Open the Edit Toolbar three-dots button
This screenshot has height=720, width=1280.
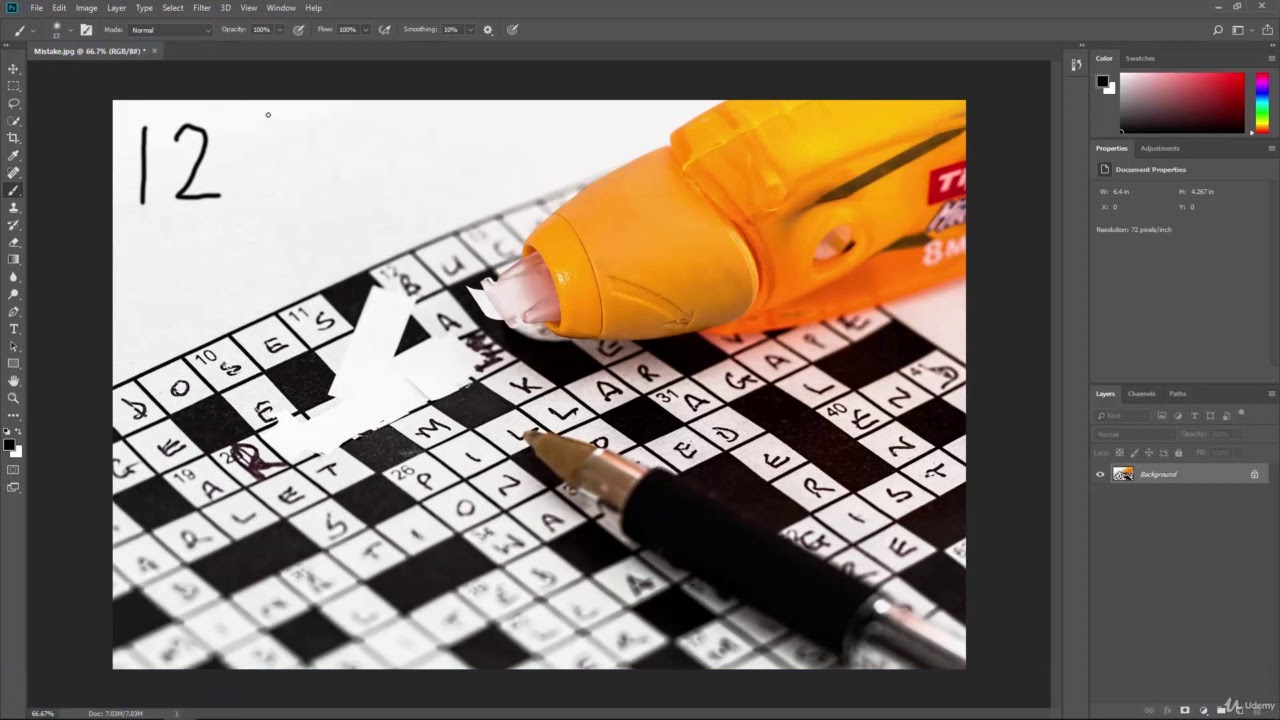[14, 415]
